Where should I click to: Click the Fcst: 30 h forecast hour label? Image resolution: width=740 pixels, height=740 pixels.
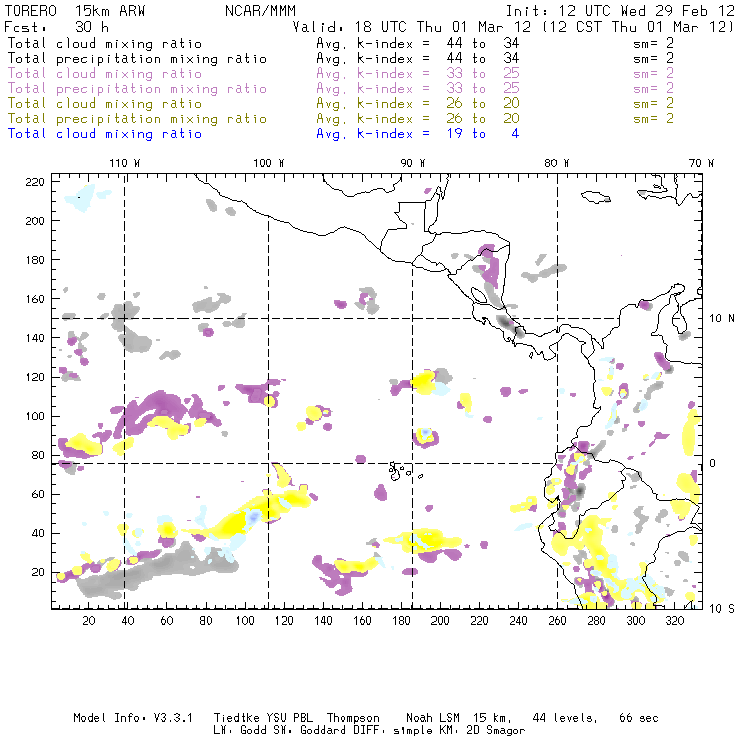click(x=50, y=28)
